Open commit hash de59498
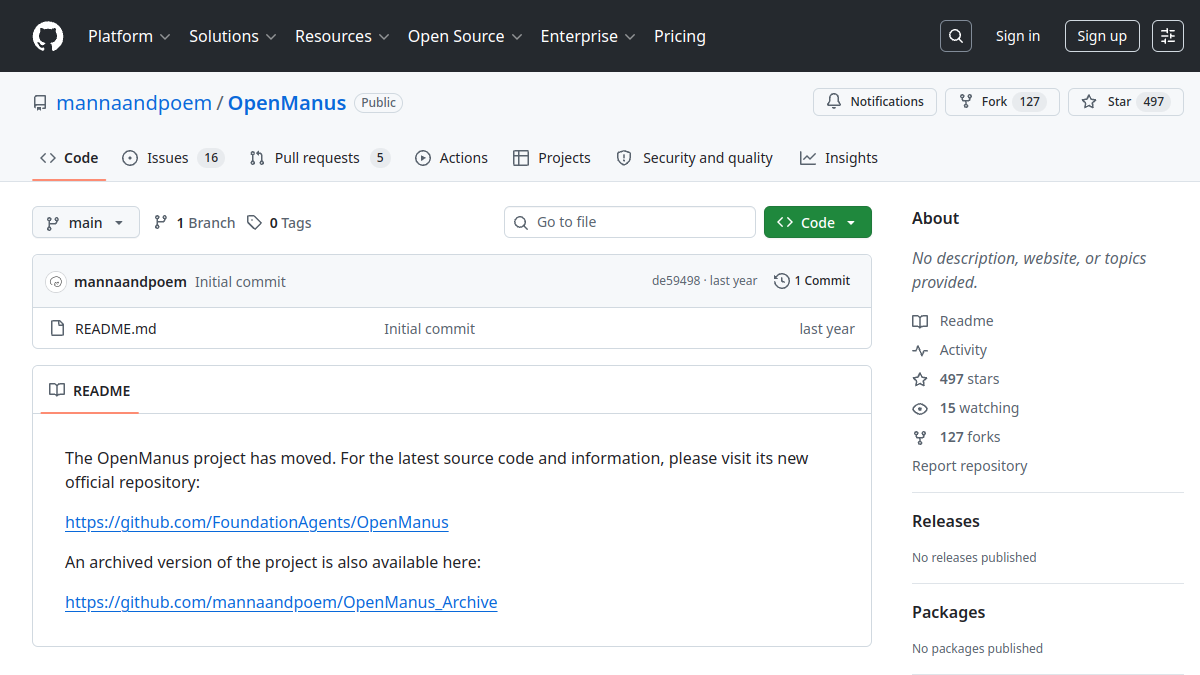 (x=676, y=281)
